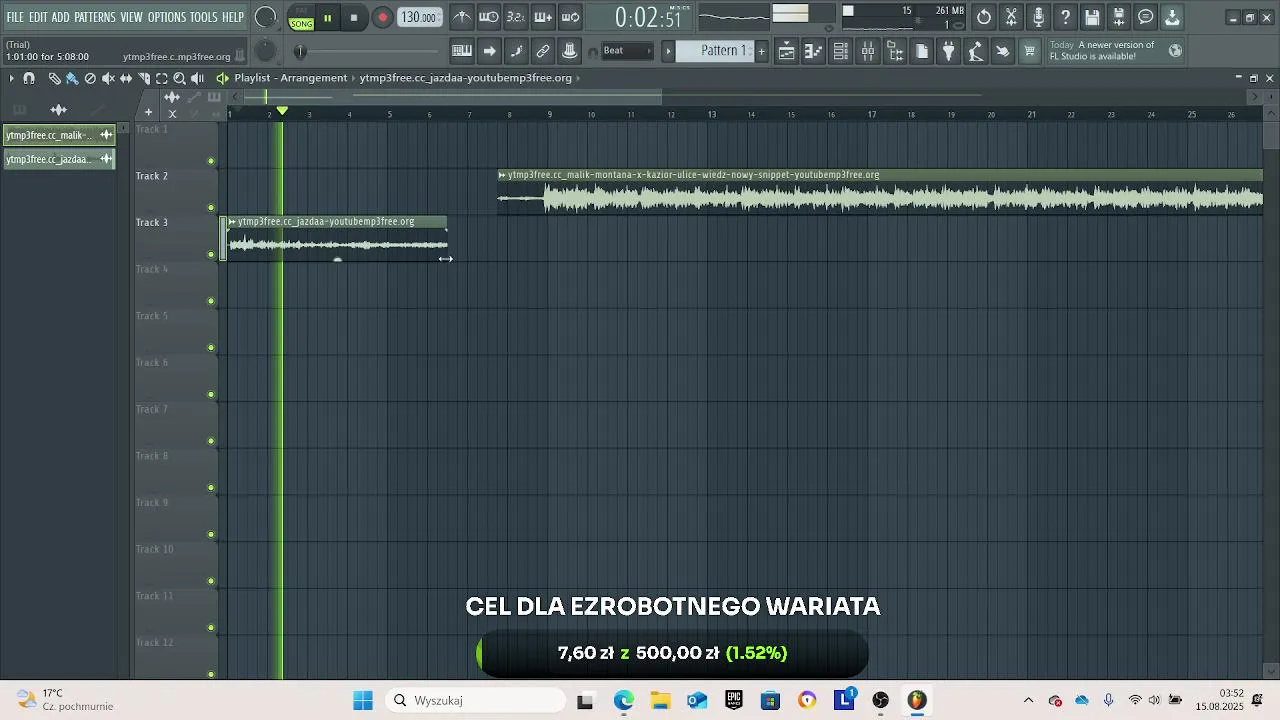The image size is (1280, 720).
Task: Save project with floppy disk icon
Action: (1092, 17)
